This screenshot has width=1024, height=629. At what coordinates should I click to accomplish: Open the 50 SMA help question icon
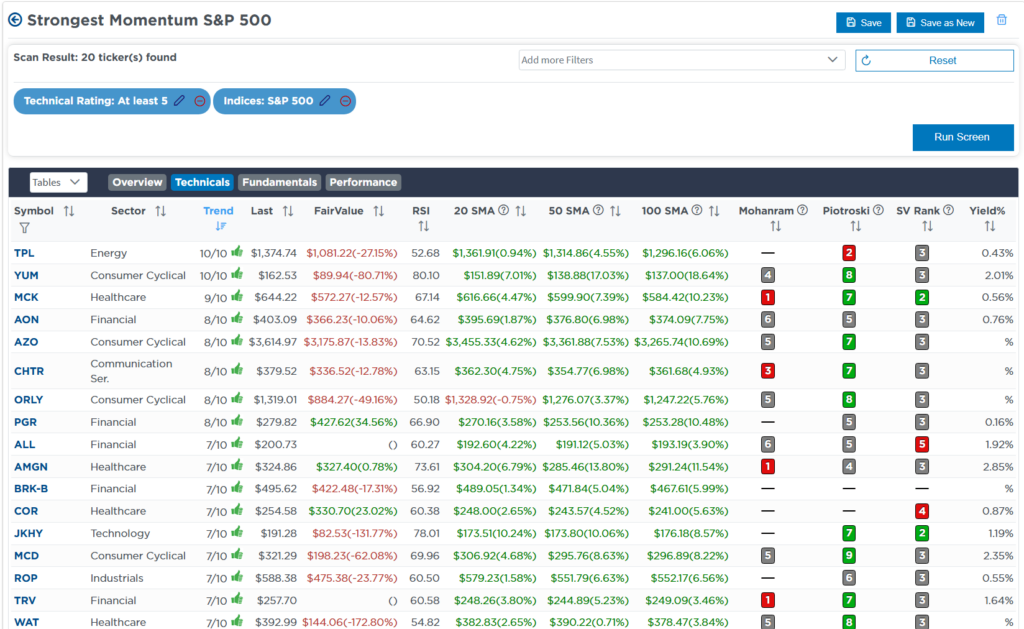pos(598,210)
